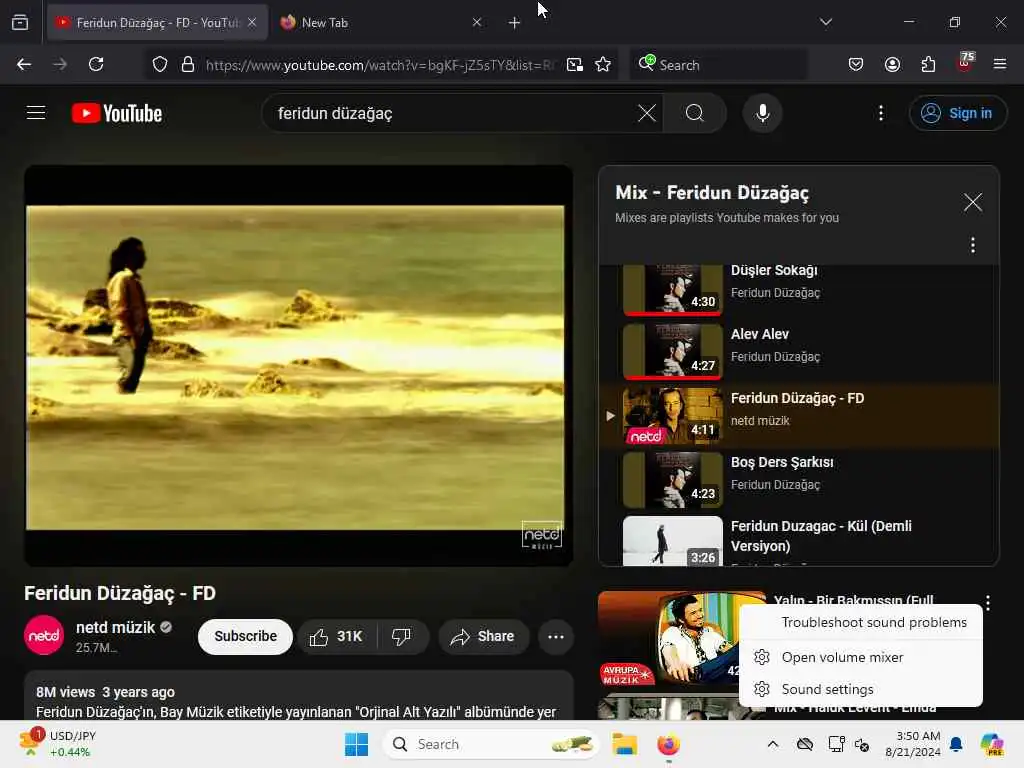Screen dimensions: 1024x768
Task: Close the YouTube browser tab
Action: click(x=252, y=22)
